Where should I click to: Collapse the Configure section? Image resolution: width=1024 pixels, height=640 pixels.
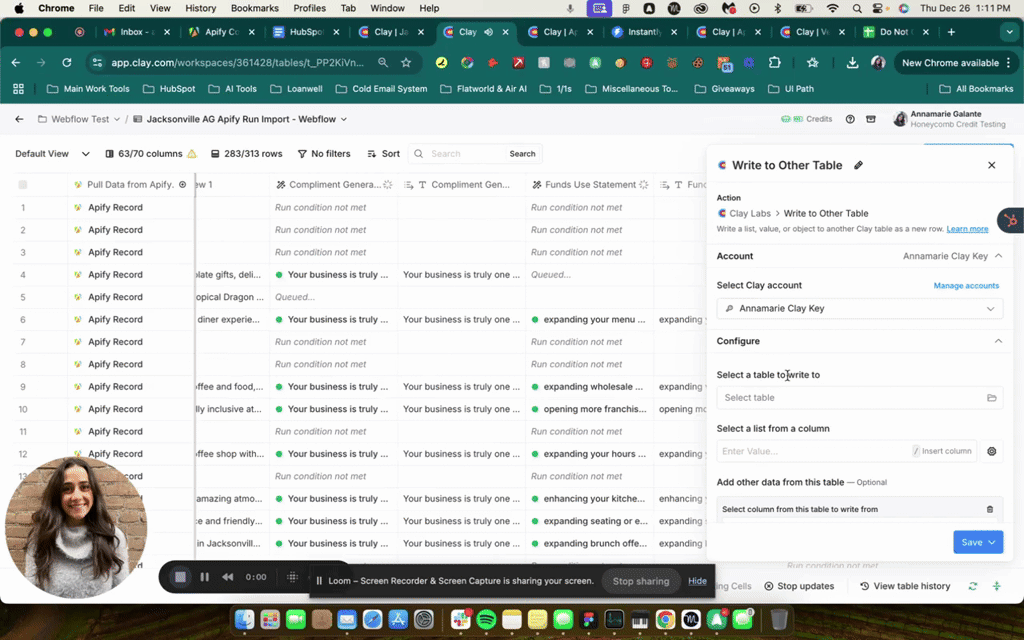click(998, 341)
